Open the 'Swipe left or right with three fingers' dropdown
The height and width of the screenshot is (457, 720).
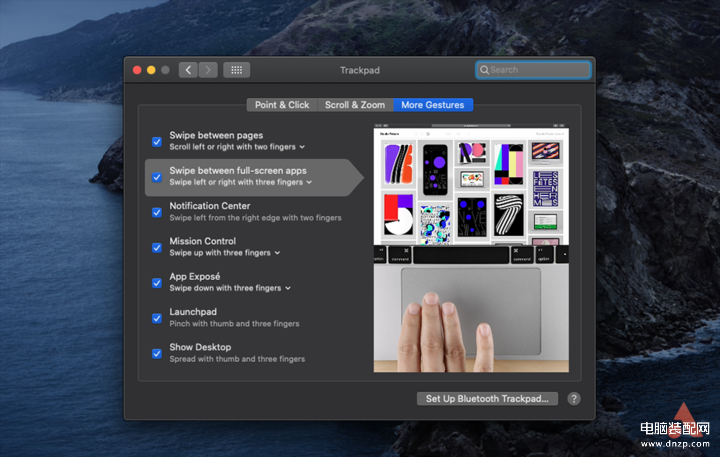[241, 182]
